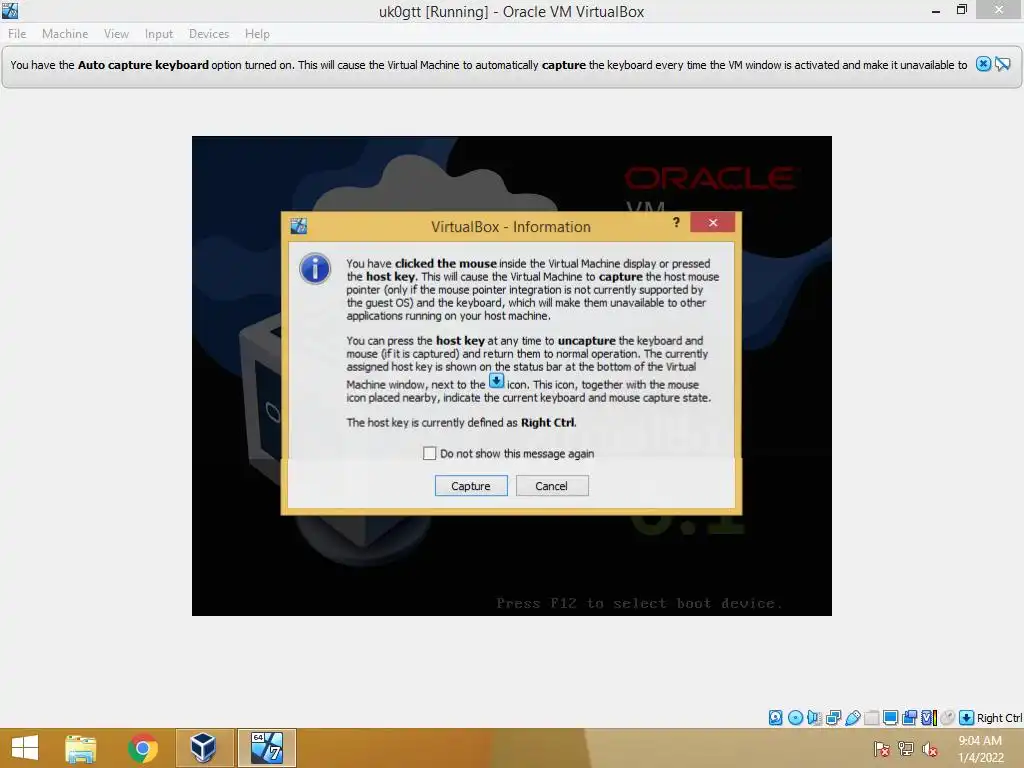Open the Devices menu
This screenshot has width=1024, height=768.
point(209,34)
